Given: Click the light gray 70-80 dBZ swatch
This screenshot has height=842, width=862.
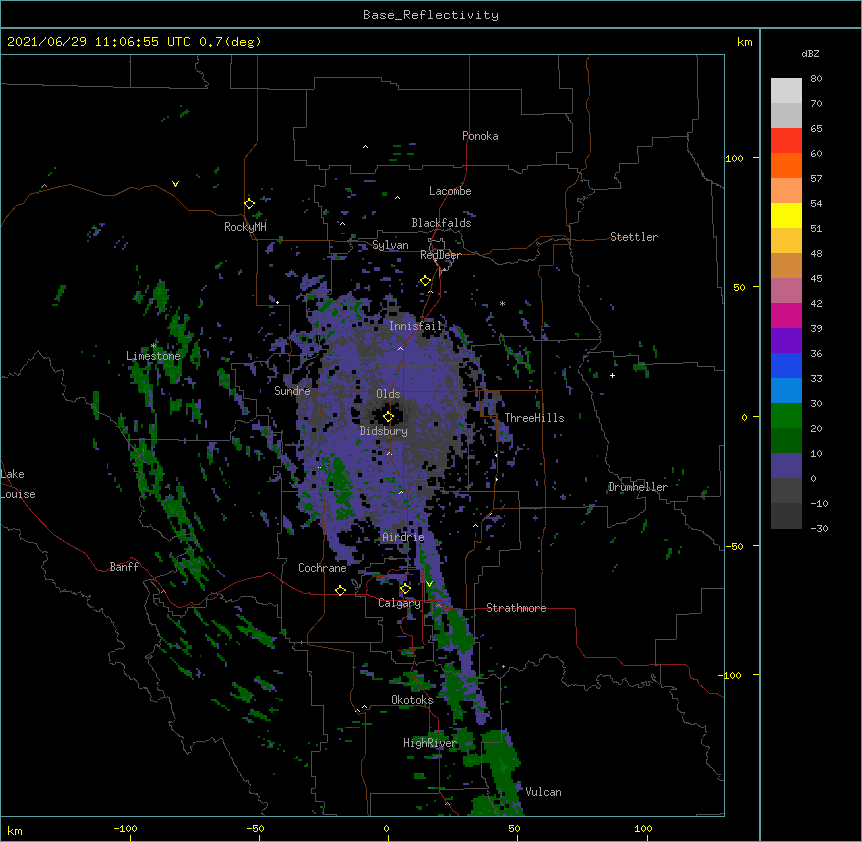Looking at the screenshot, I should coord(786,91).
